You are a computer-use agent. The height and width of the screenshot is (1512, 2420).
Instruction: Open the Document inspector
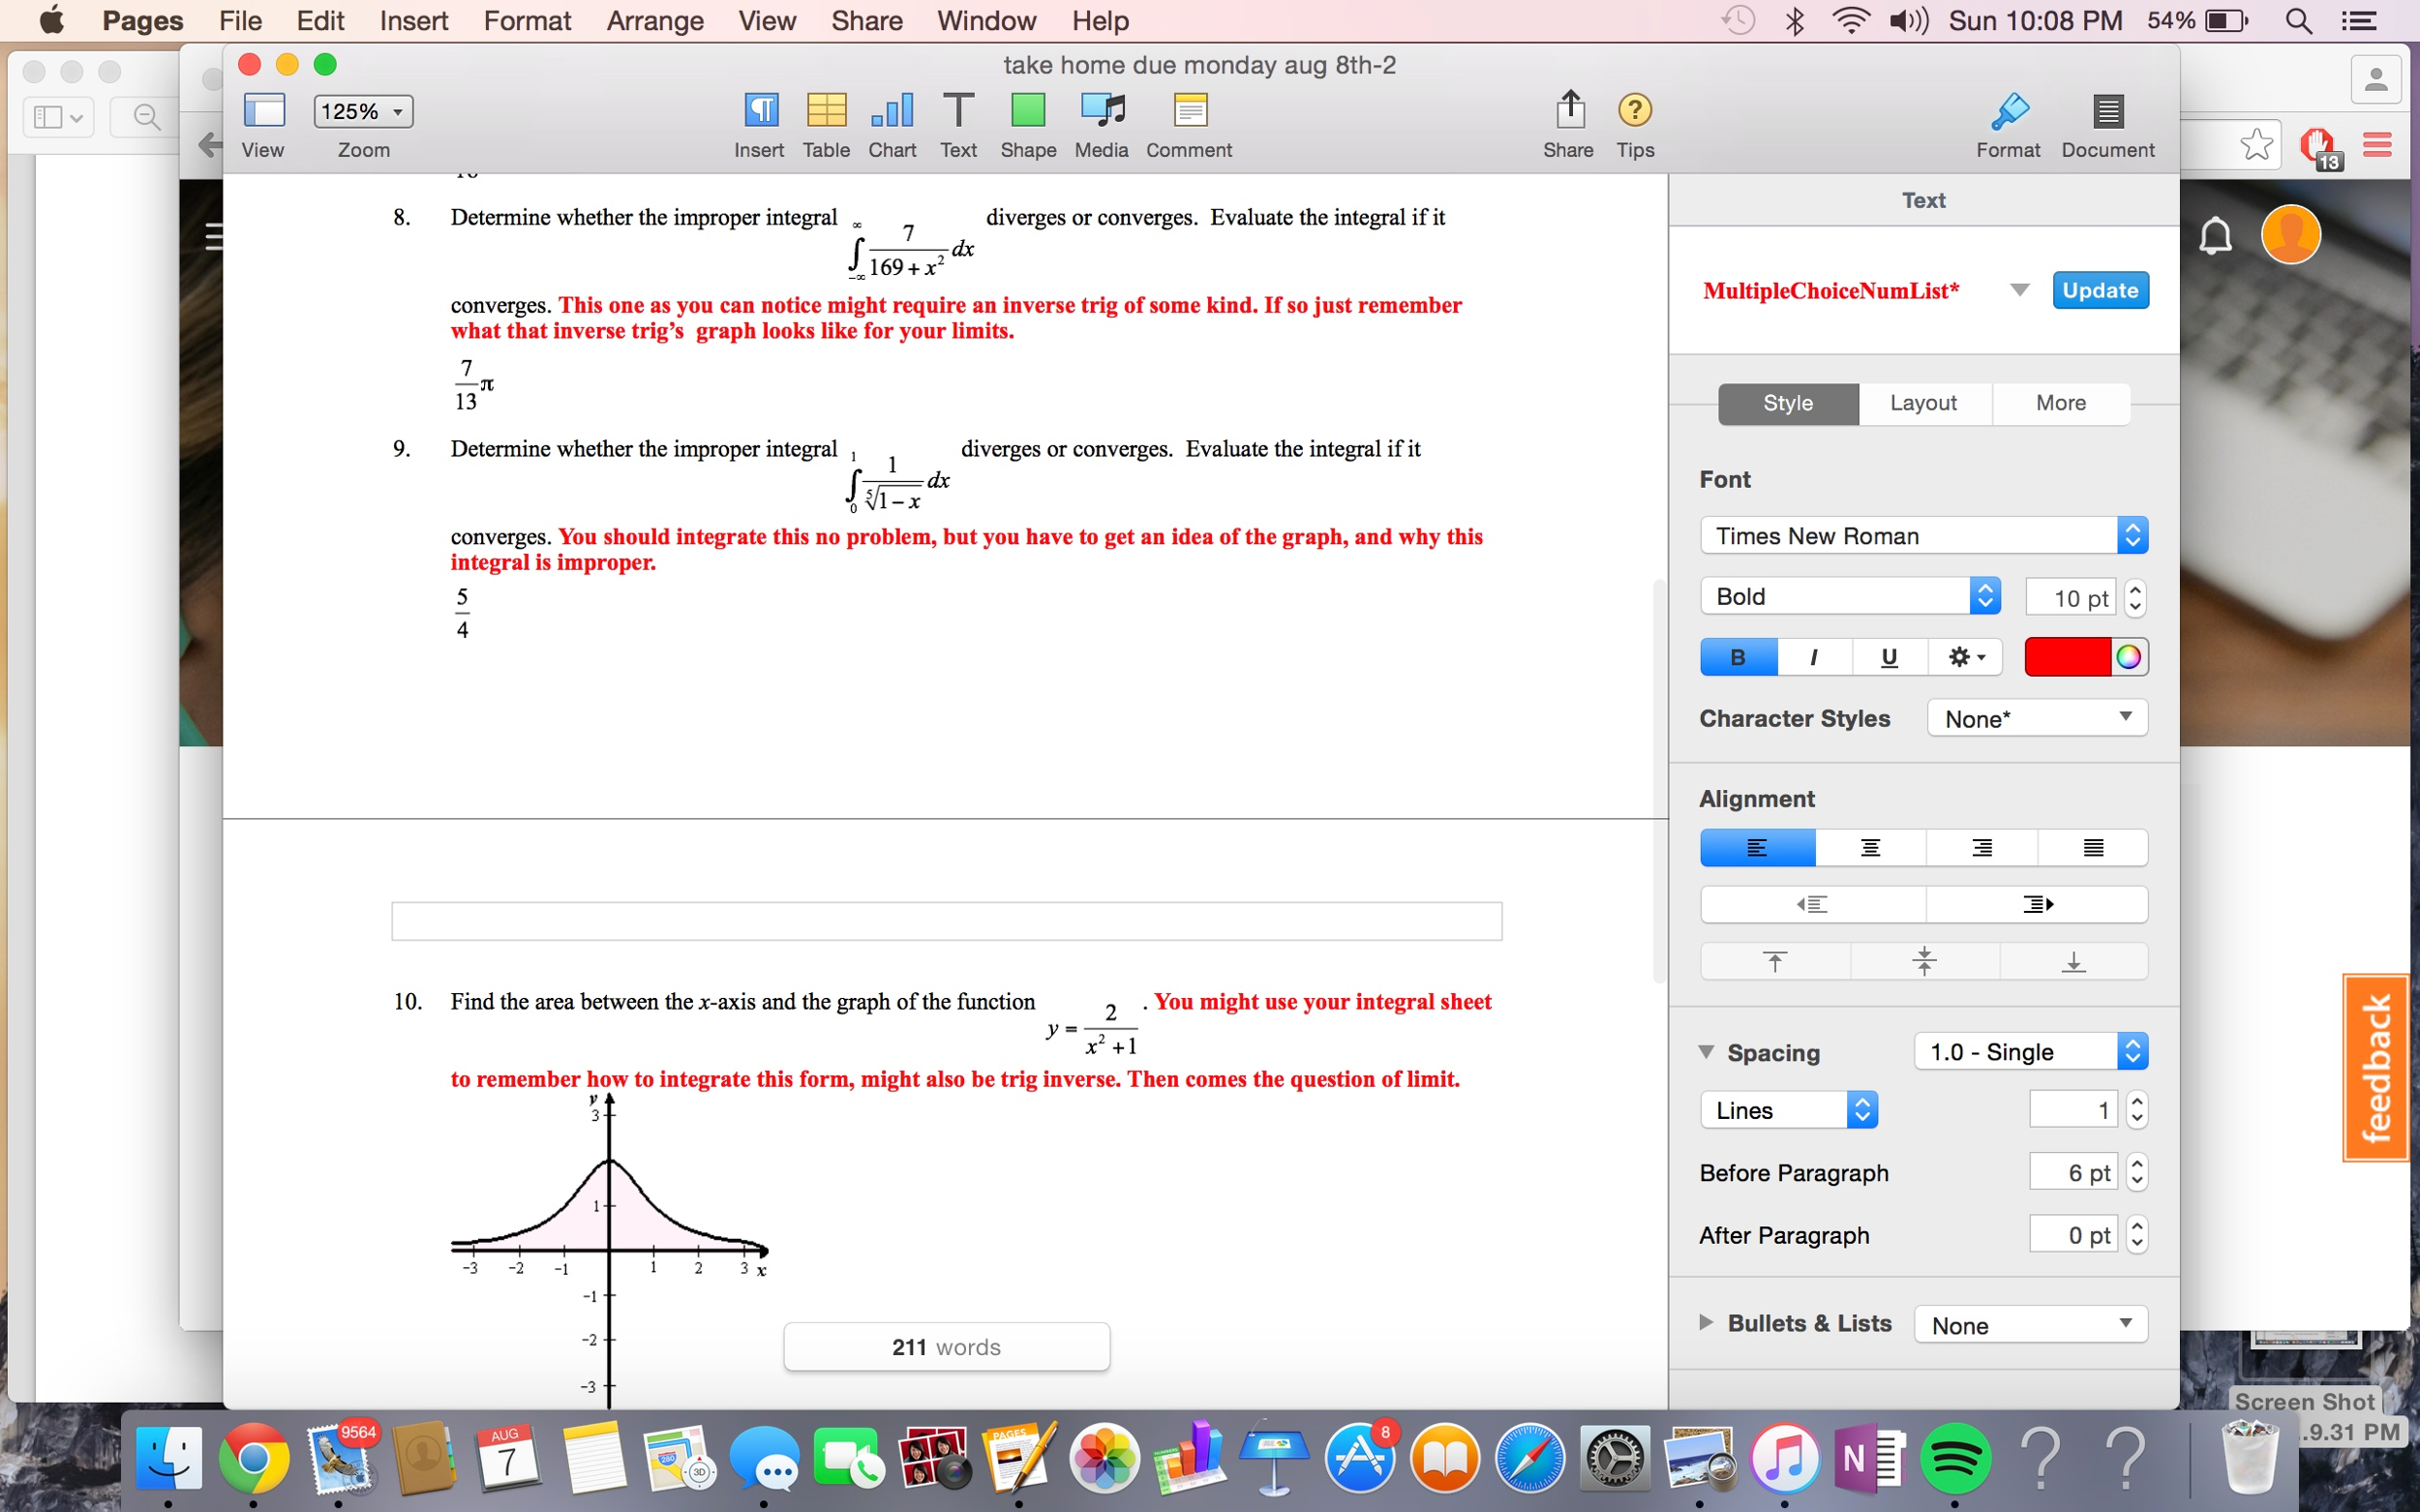pos(2107,112)
